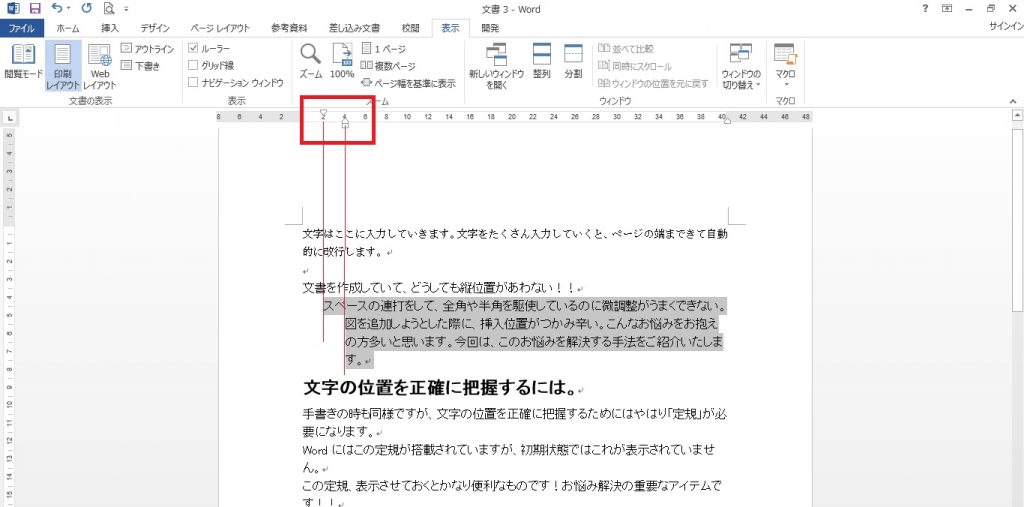Open Word Help question mark
This screenshot has width=1024, height=507.
click(x=925, y=8)
